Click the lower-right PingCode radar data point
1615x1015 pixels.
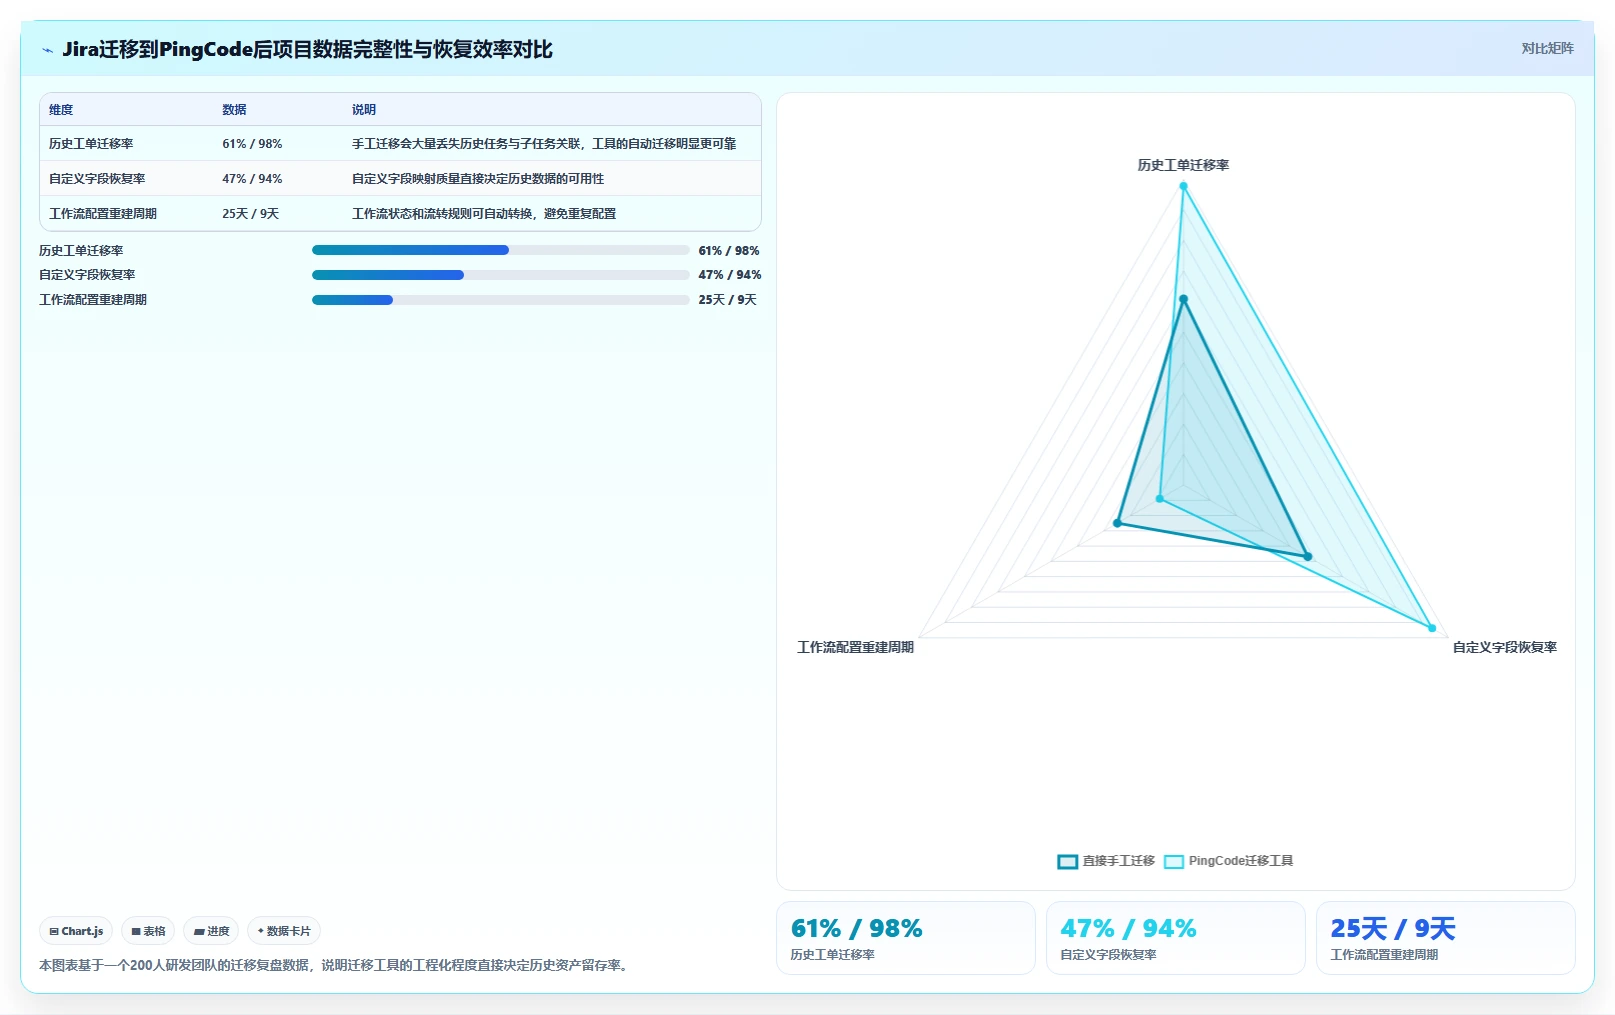[1432, 628]
